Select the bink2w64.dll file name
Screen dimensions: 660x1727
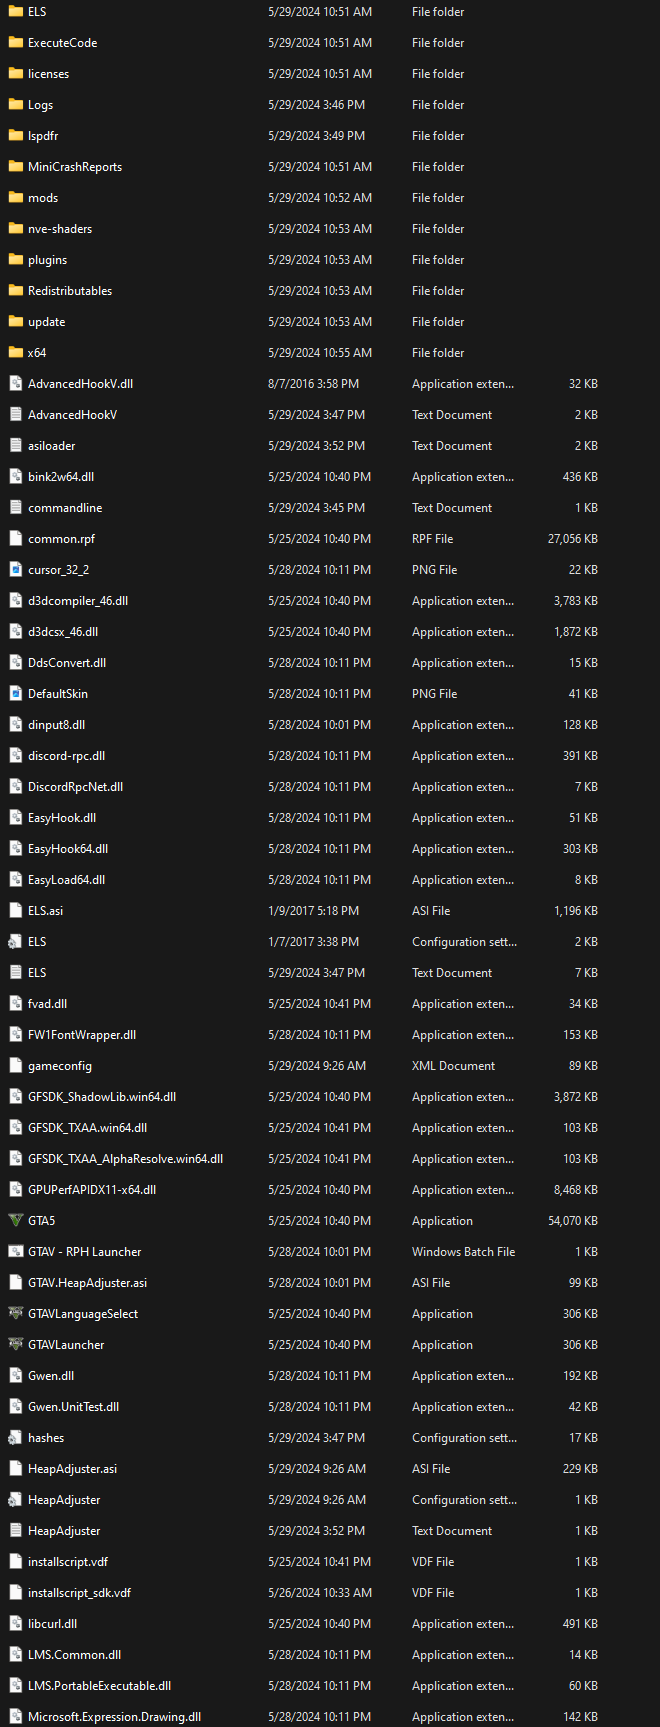click(x=61, y=477)
